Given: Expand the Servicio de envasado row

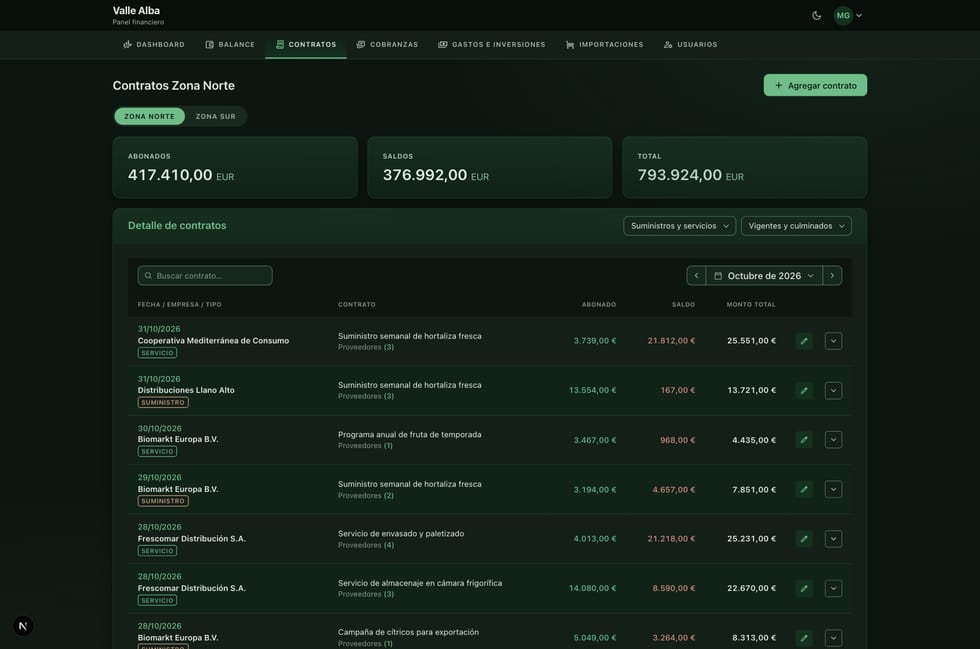Looking at the screenshot, I should pos(833,538).
